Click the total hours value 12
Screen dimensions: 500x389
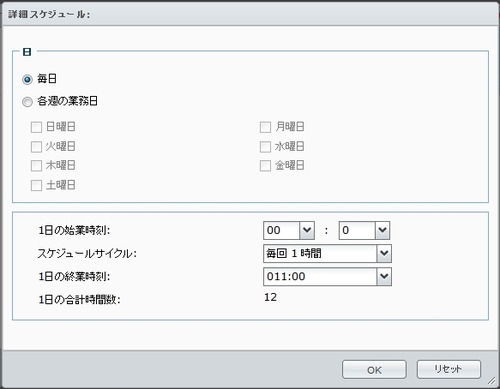(270, 297)
